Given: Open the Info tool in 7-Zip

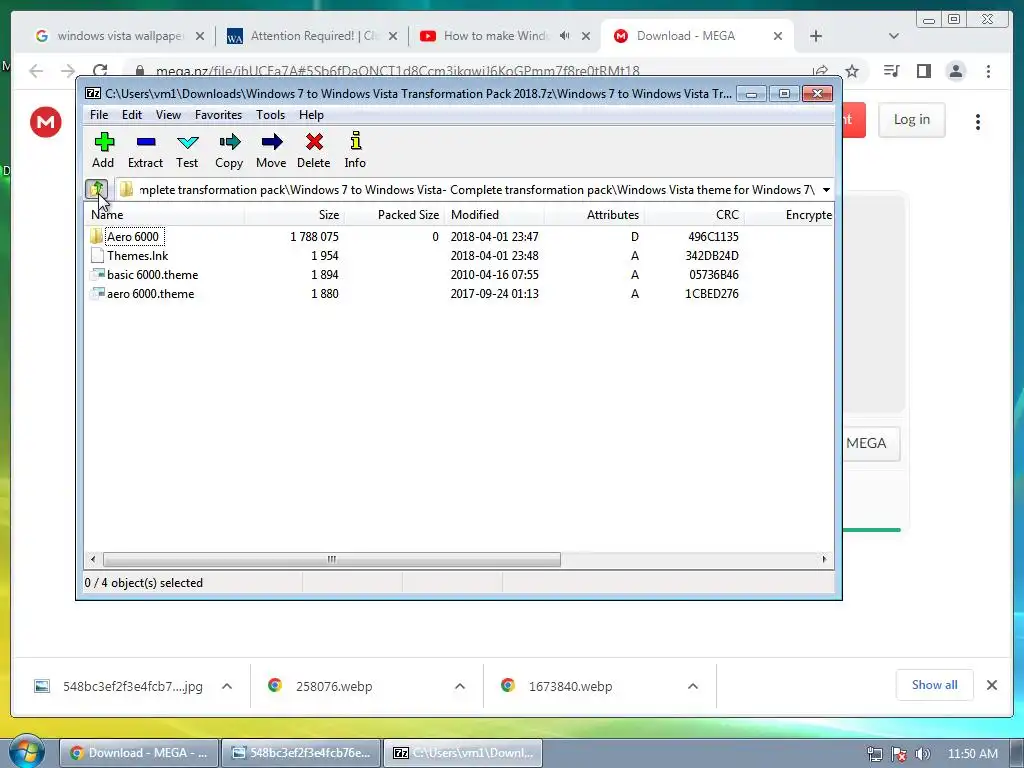Looking at the screenshot, I should [355, 140].
